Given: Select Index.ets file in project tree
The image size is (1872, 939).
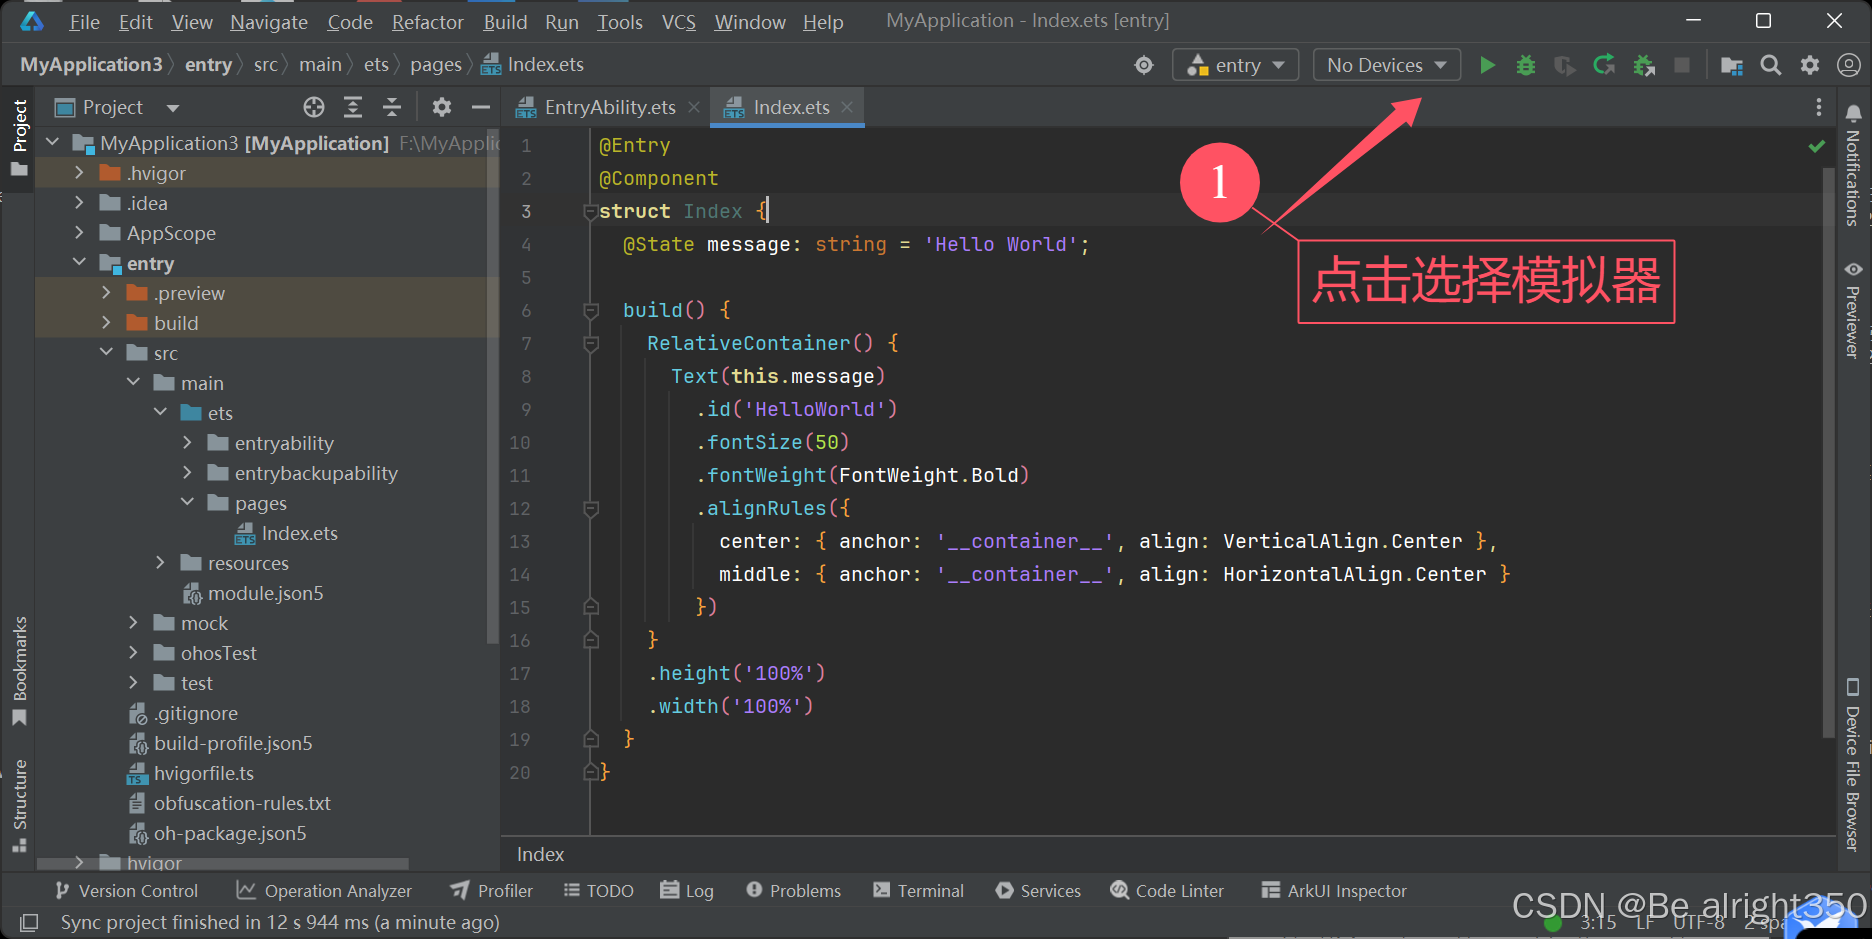Looking at the screenshot, I should point(299,533).
